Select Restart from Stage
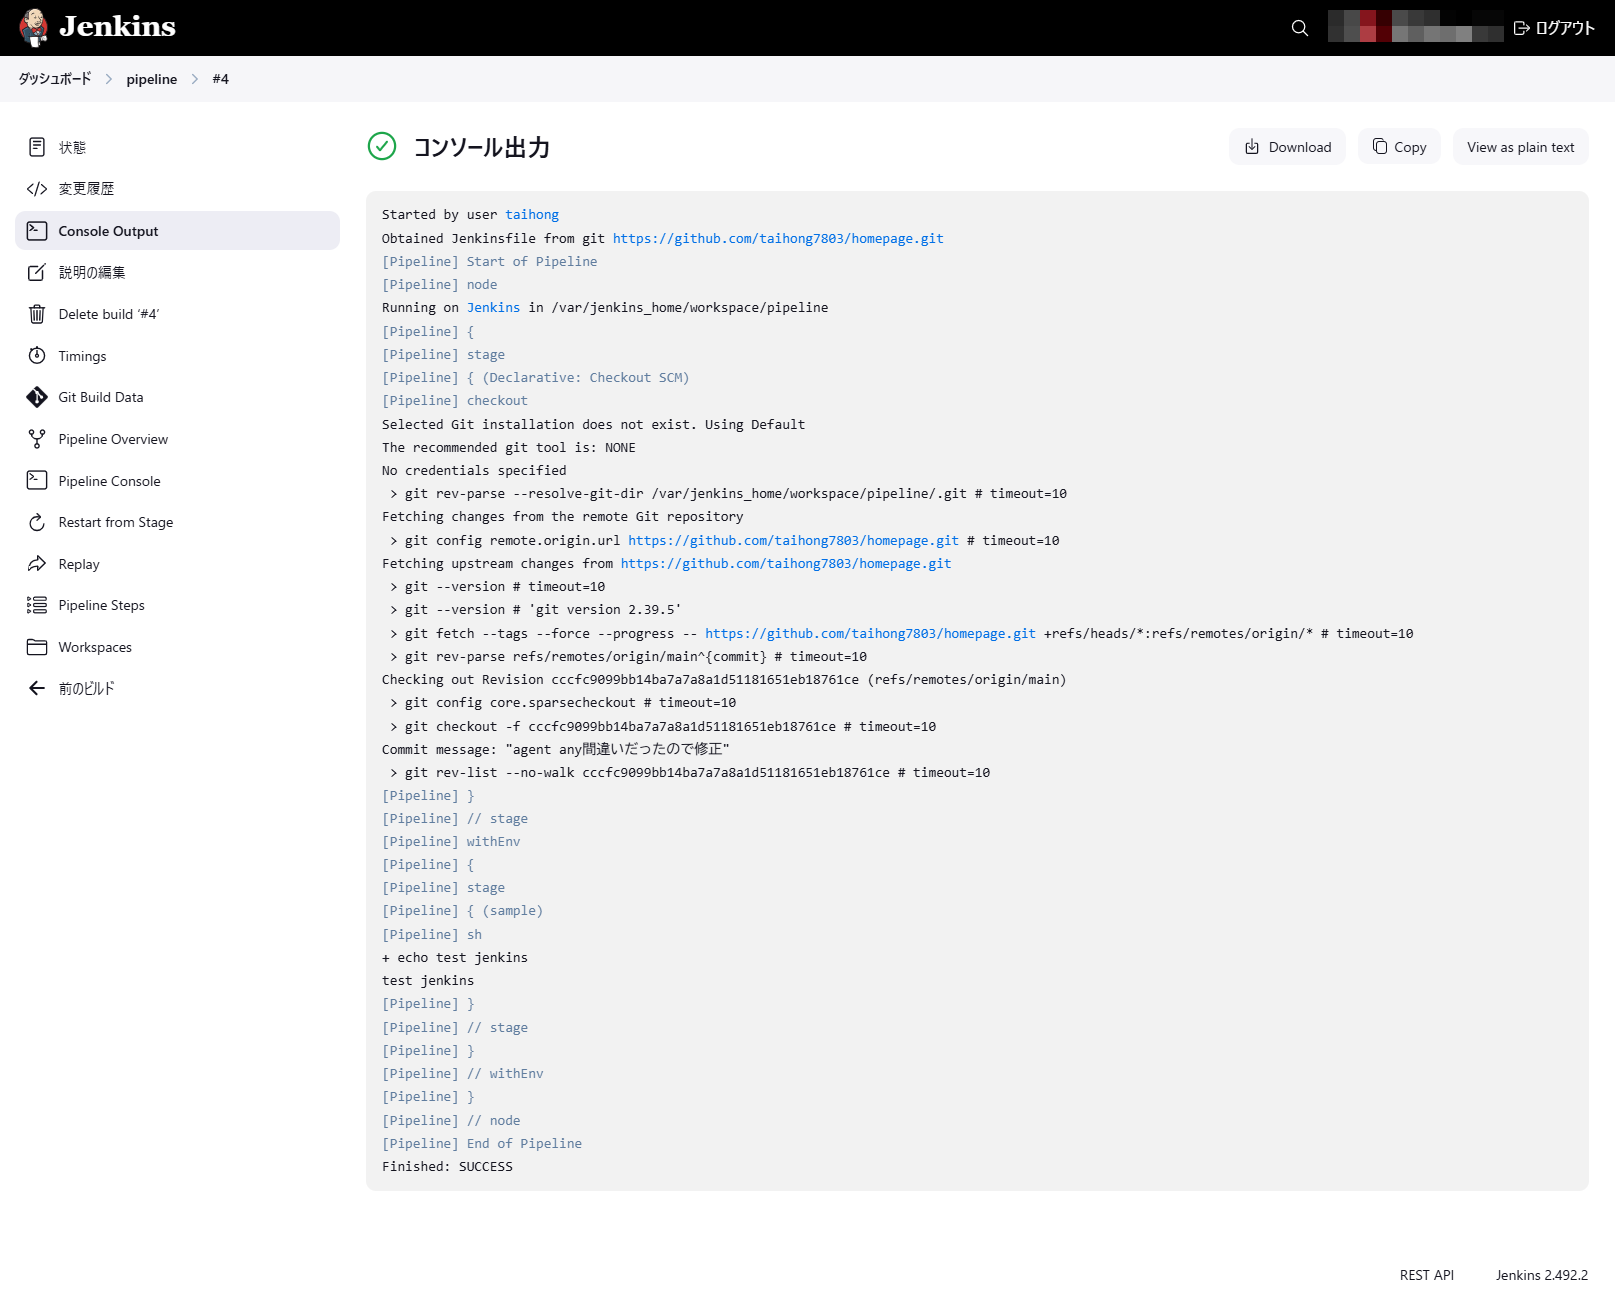This screenshot has height=1307, width=1615. (115, 522)
